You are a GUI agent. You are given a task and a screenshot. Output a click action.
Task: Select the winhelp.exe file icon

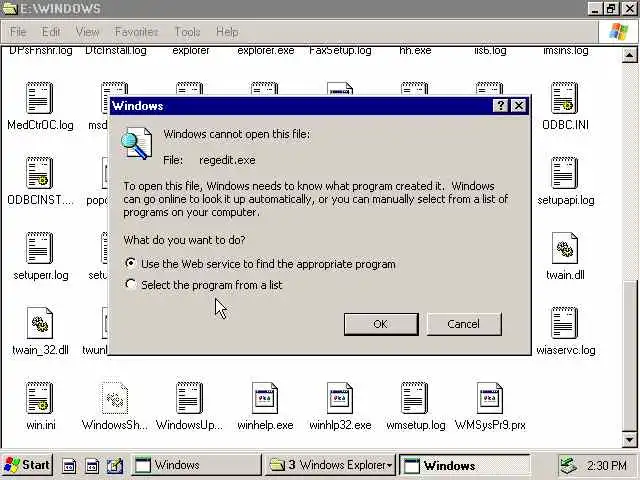pyautogui.click(x=265, y=398)
